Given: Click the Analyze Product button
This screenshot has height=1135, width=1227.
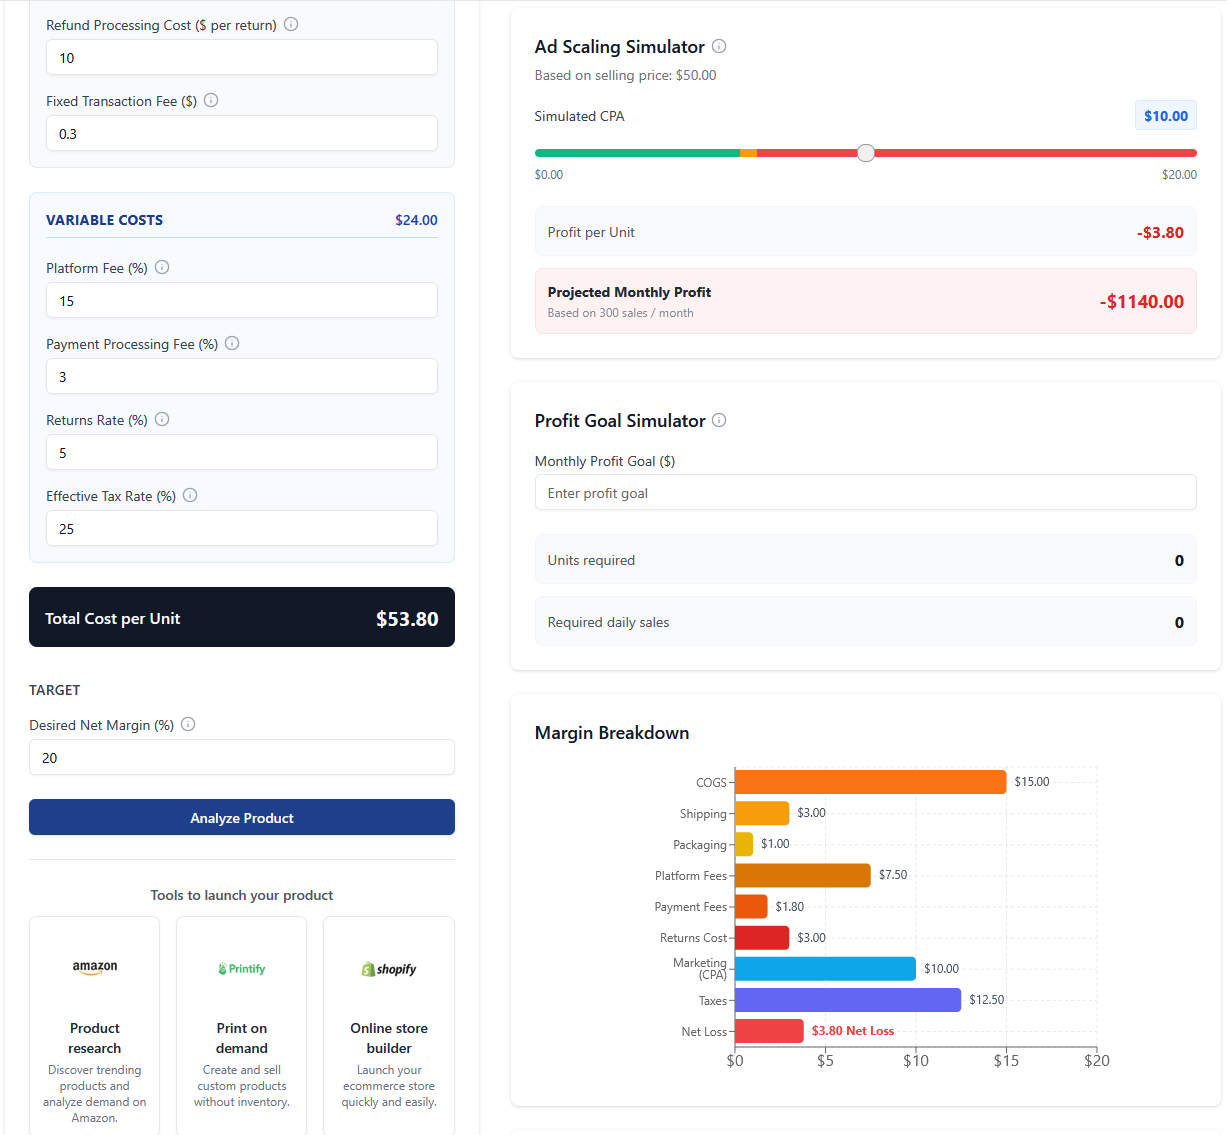Looking at the screenshot, I should (x=241, y=817).
